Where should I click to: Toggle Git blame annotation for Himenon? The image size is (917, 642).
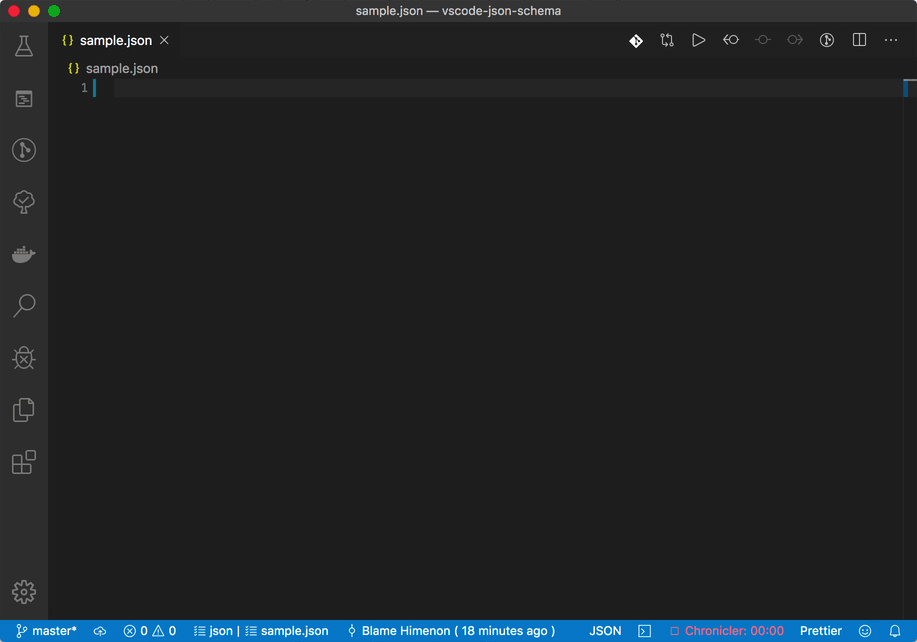tap(451, 631)
